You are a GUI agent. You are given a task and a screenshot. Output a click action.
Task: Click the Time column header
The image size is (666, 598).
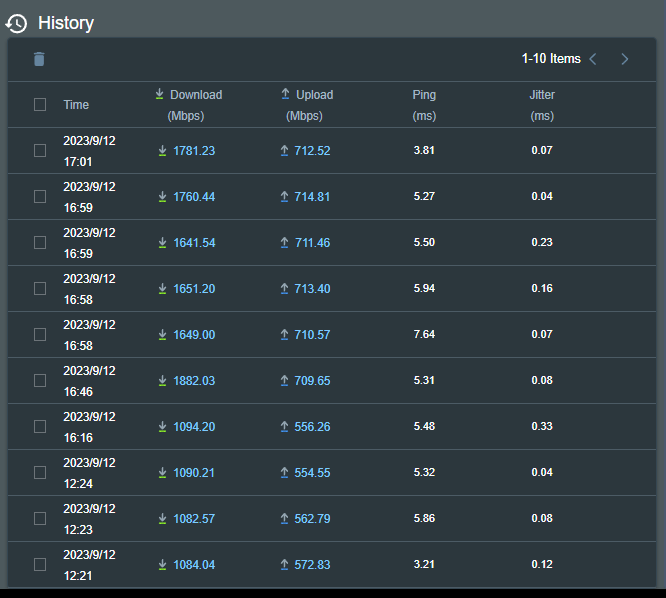pyautogui.click(x=76, y=105)
